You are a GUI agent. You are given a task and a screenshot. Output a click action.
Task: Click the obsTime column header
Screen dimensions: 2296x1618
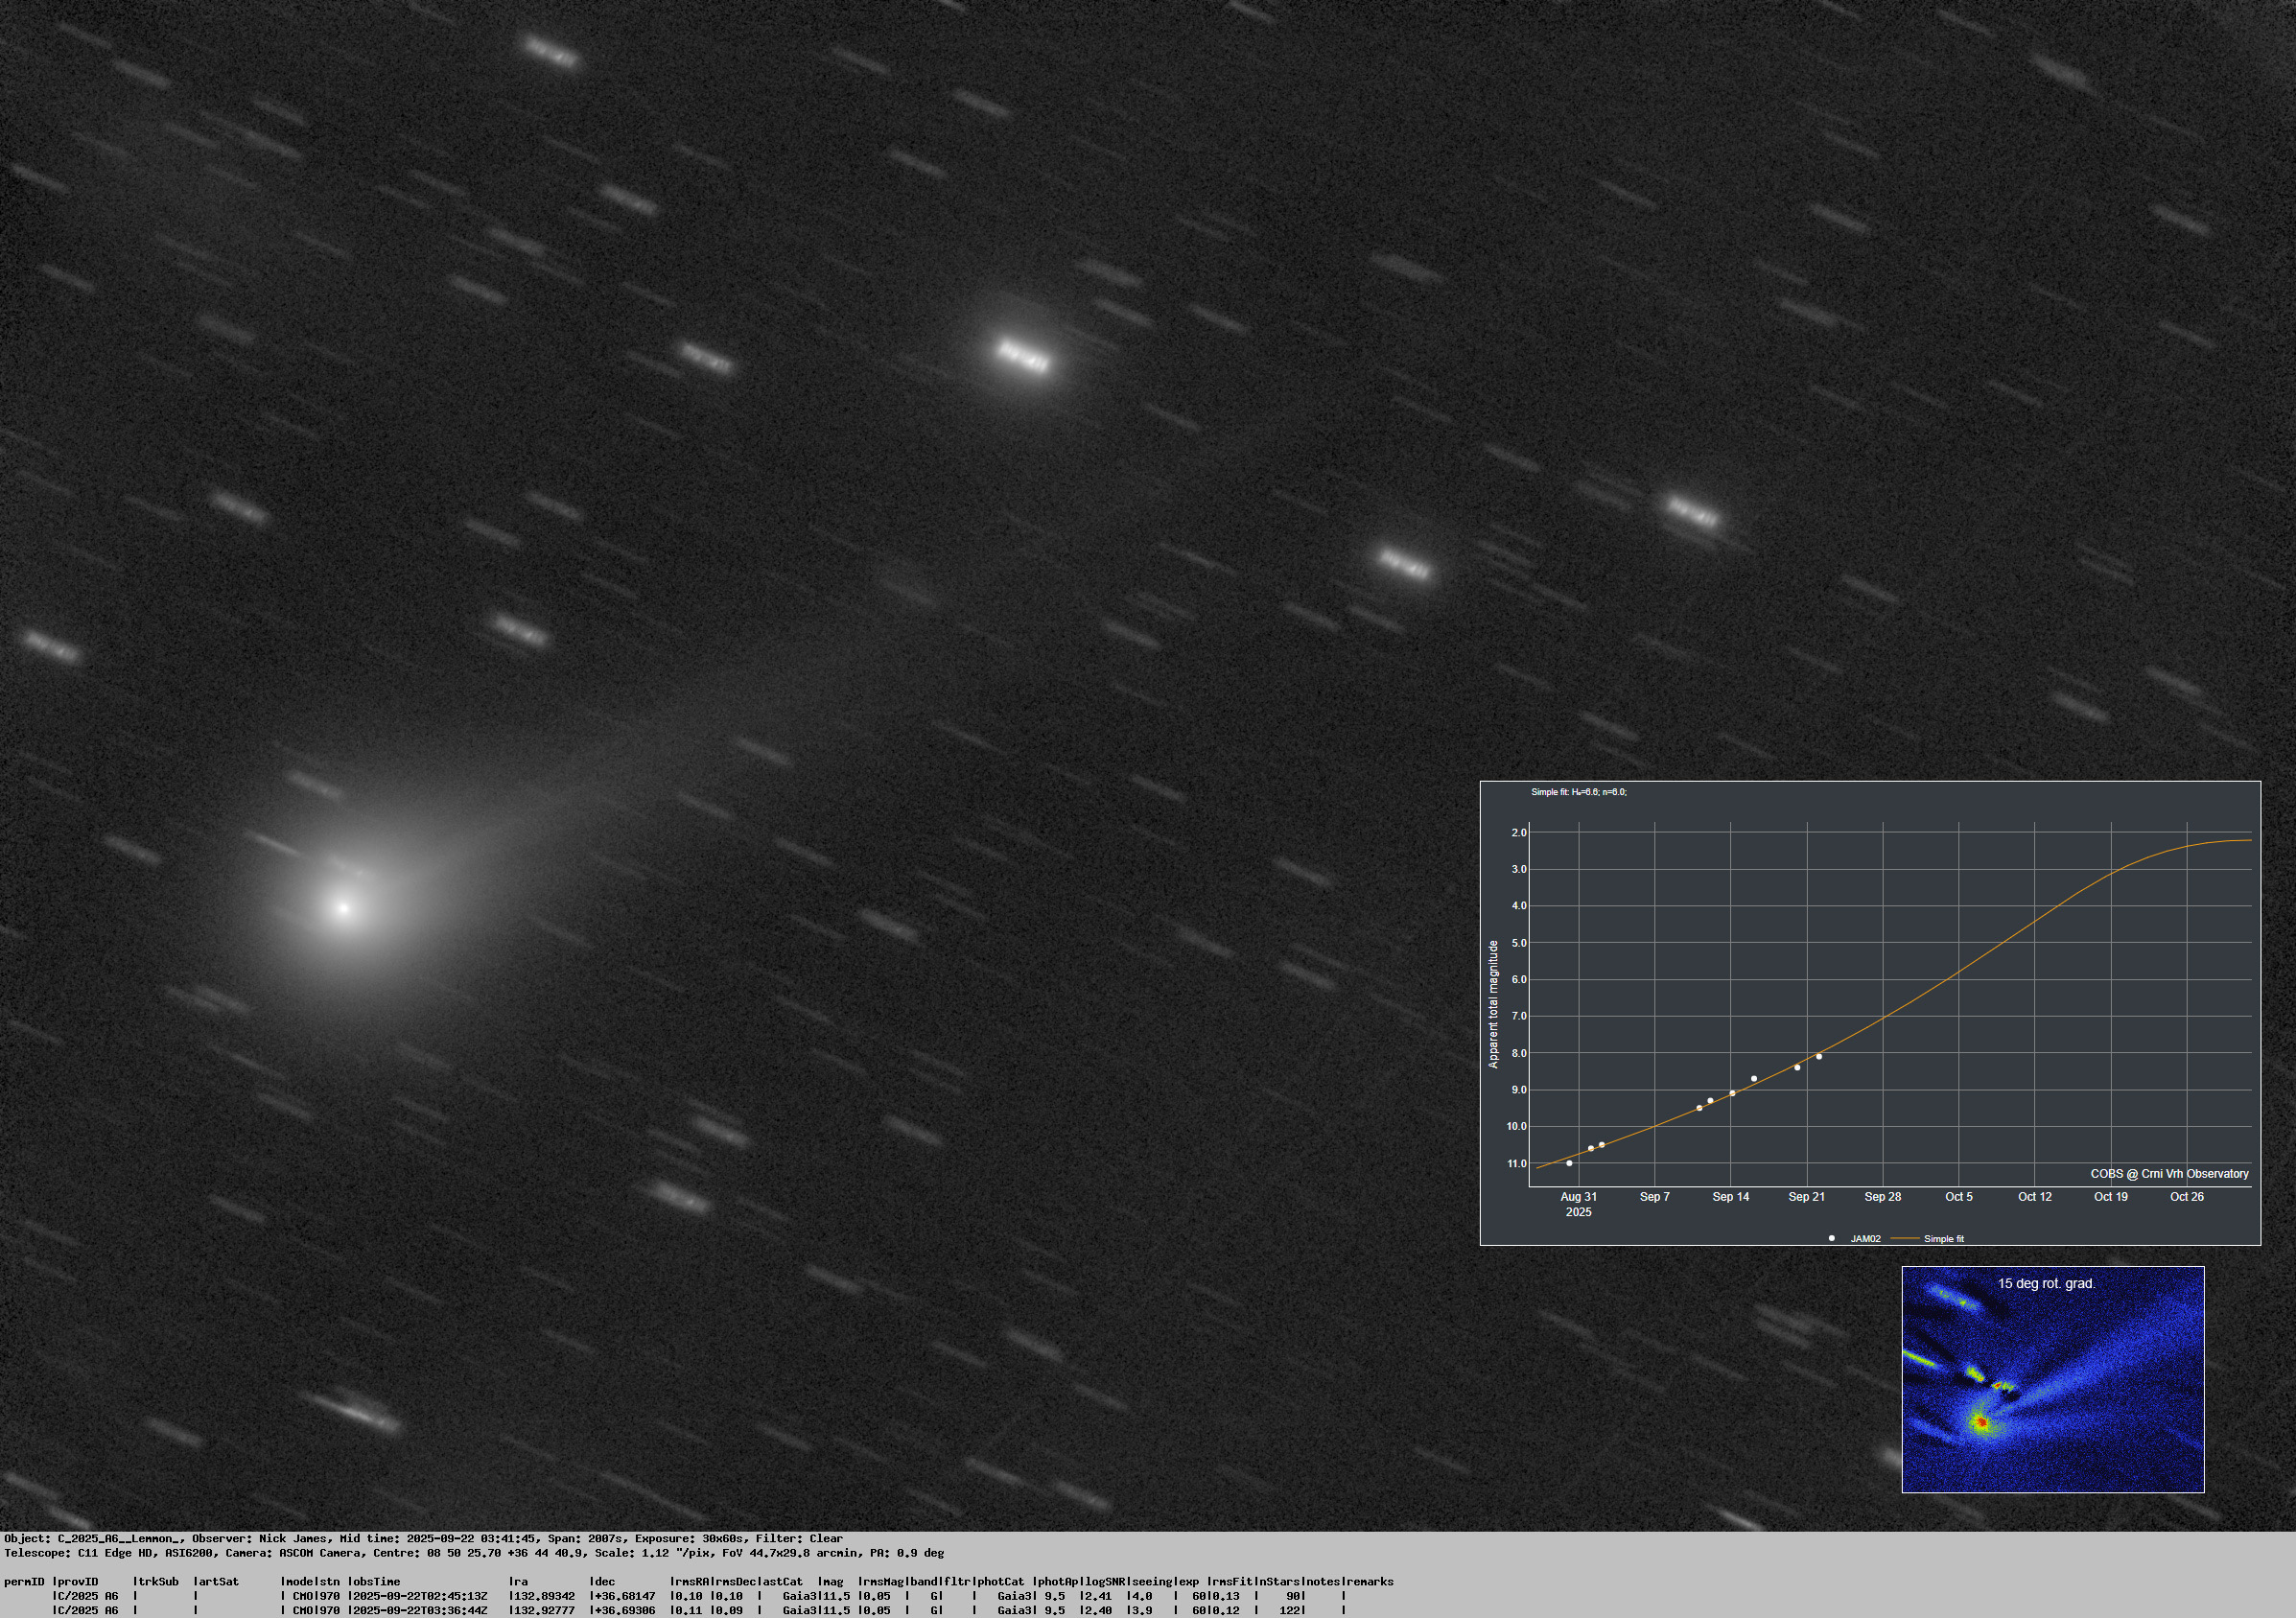375,1581
